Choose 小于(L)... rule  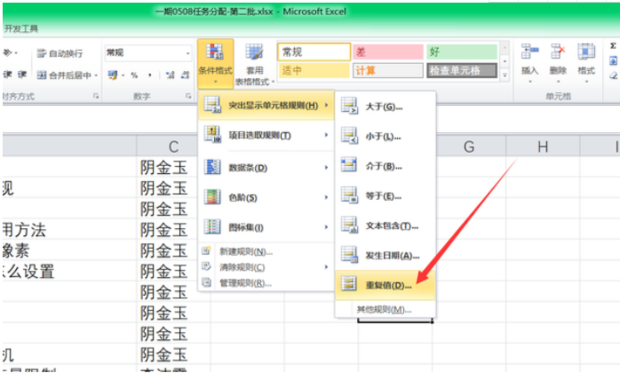(386, 136)
